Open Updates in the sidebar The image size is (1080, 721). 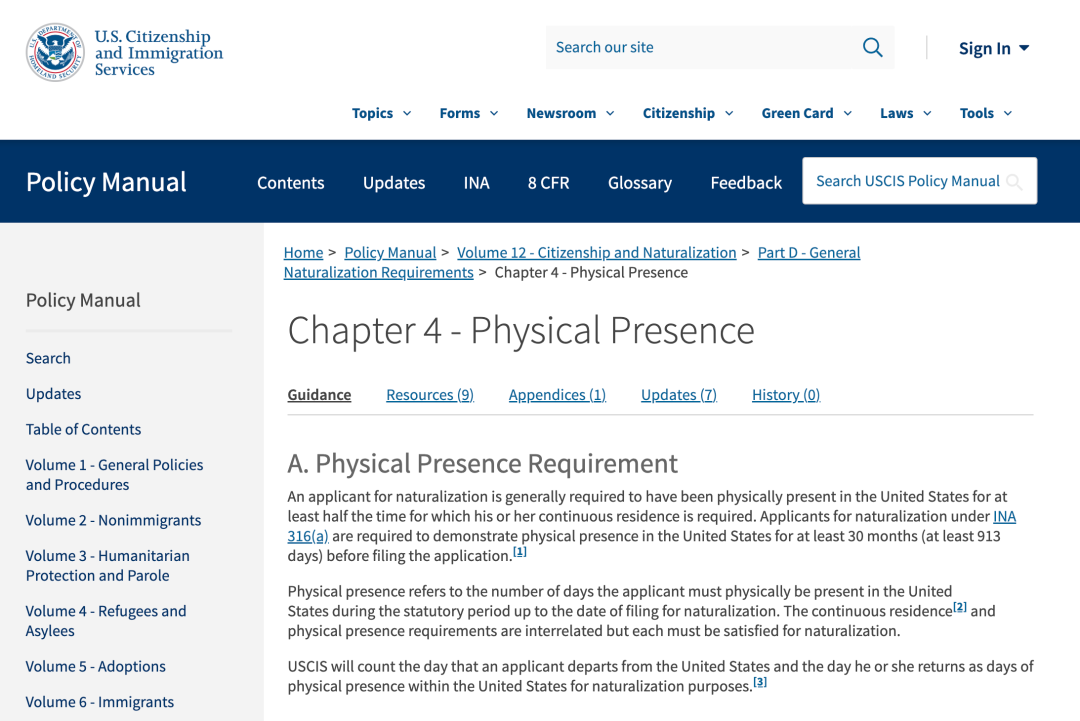53,394
